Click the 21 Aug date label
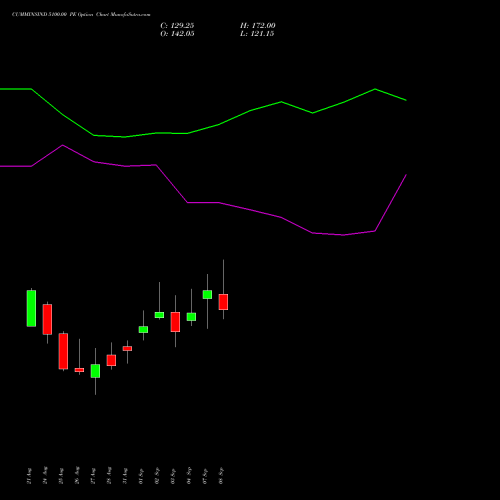Viewport: 500px width, 500px height. [29, 476]
